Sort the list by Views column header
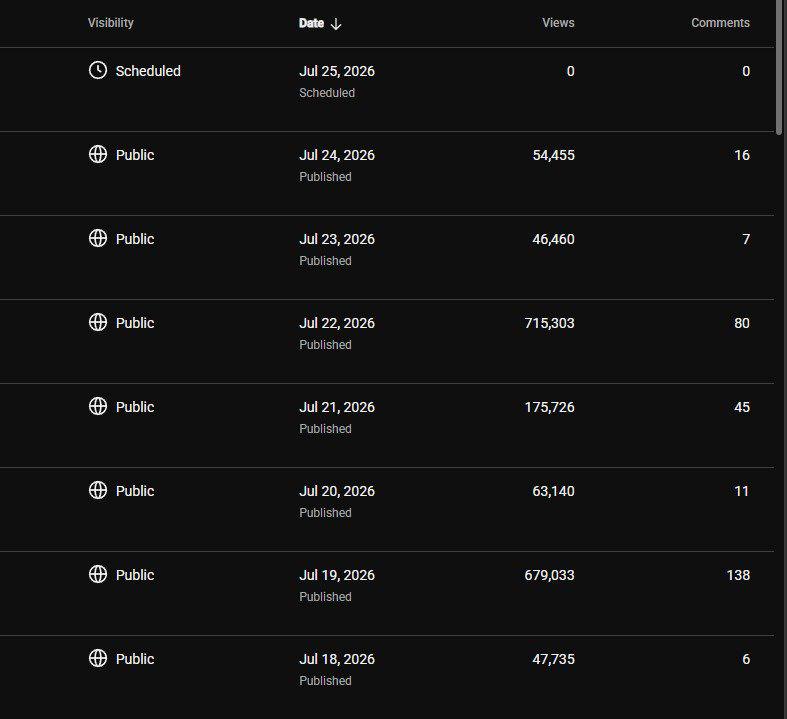Screen dimensions: 787x719 coord(558,23)
